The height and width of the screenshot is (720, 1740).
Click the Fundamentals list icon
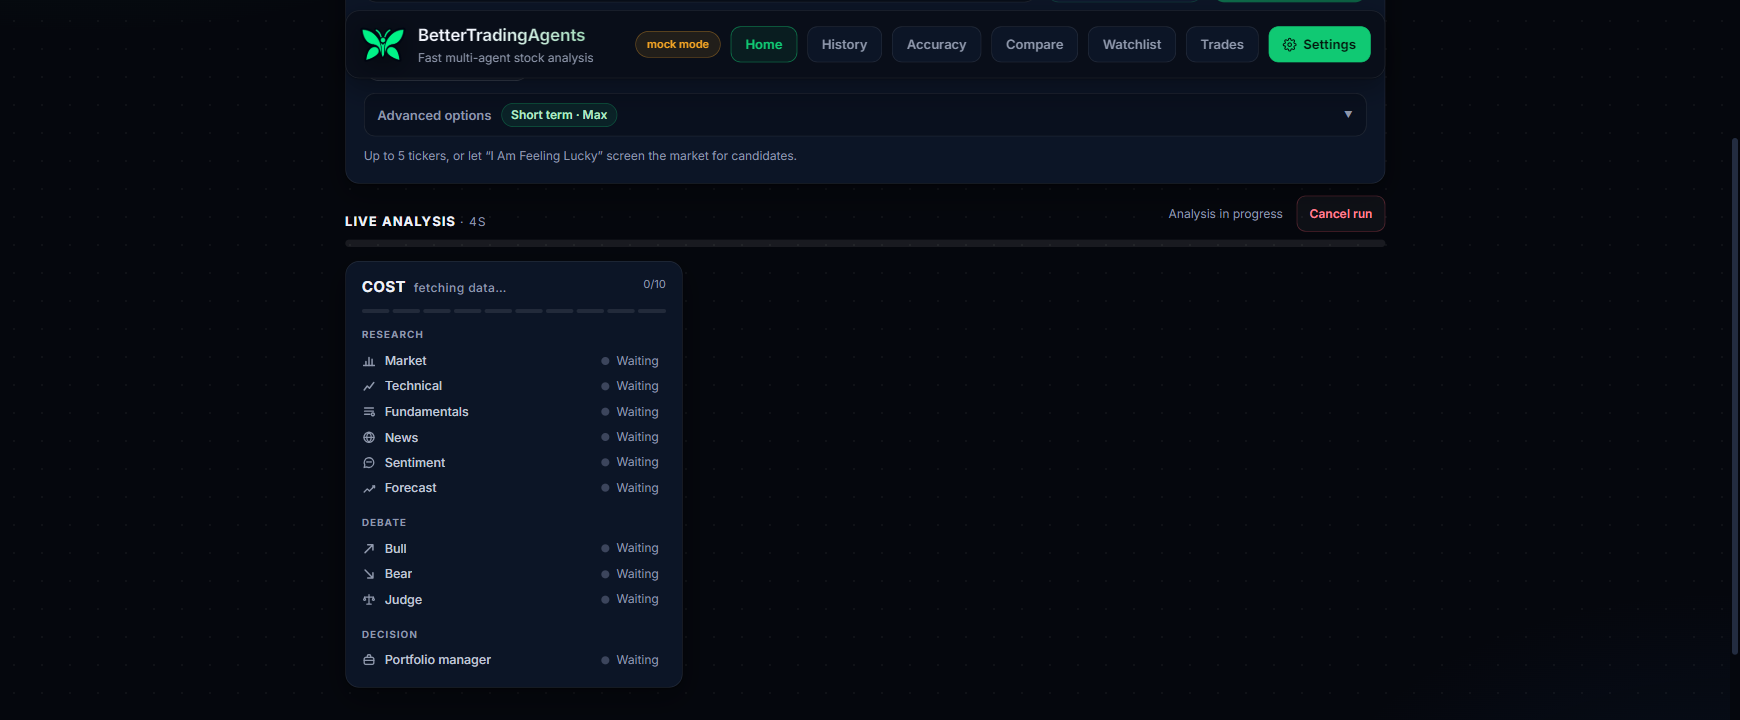pyautogui.click(x=369, y=412)
